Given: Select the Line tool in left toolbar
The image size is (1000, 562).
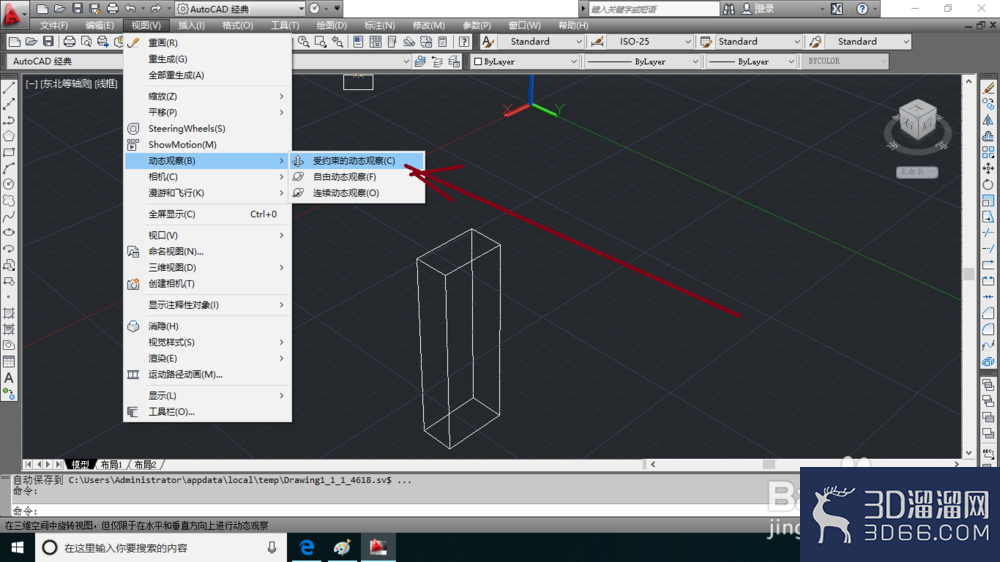Looking at the screenshot, I should tap(9, 87).
